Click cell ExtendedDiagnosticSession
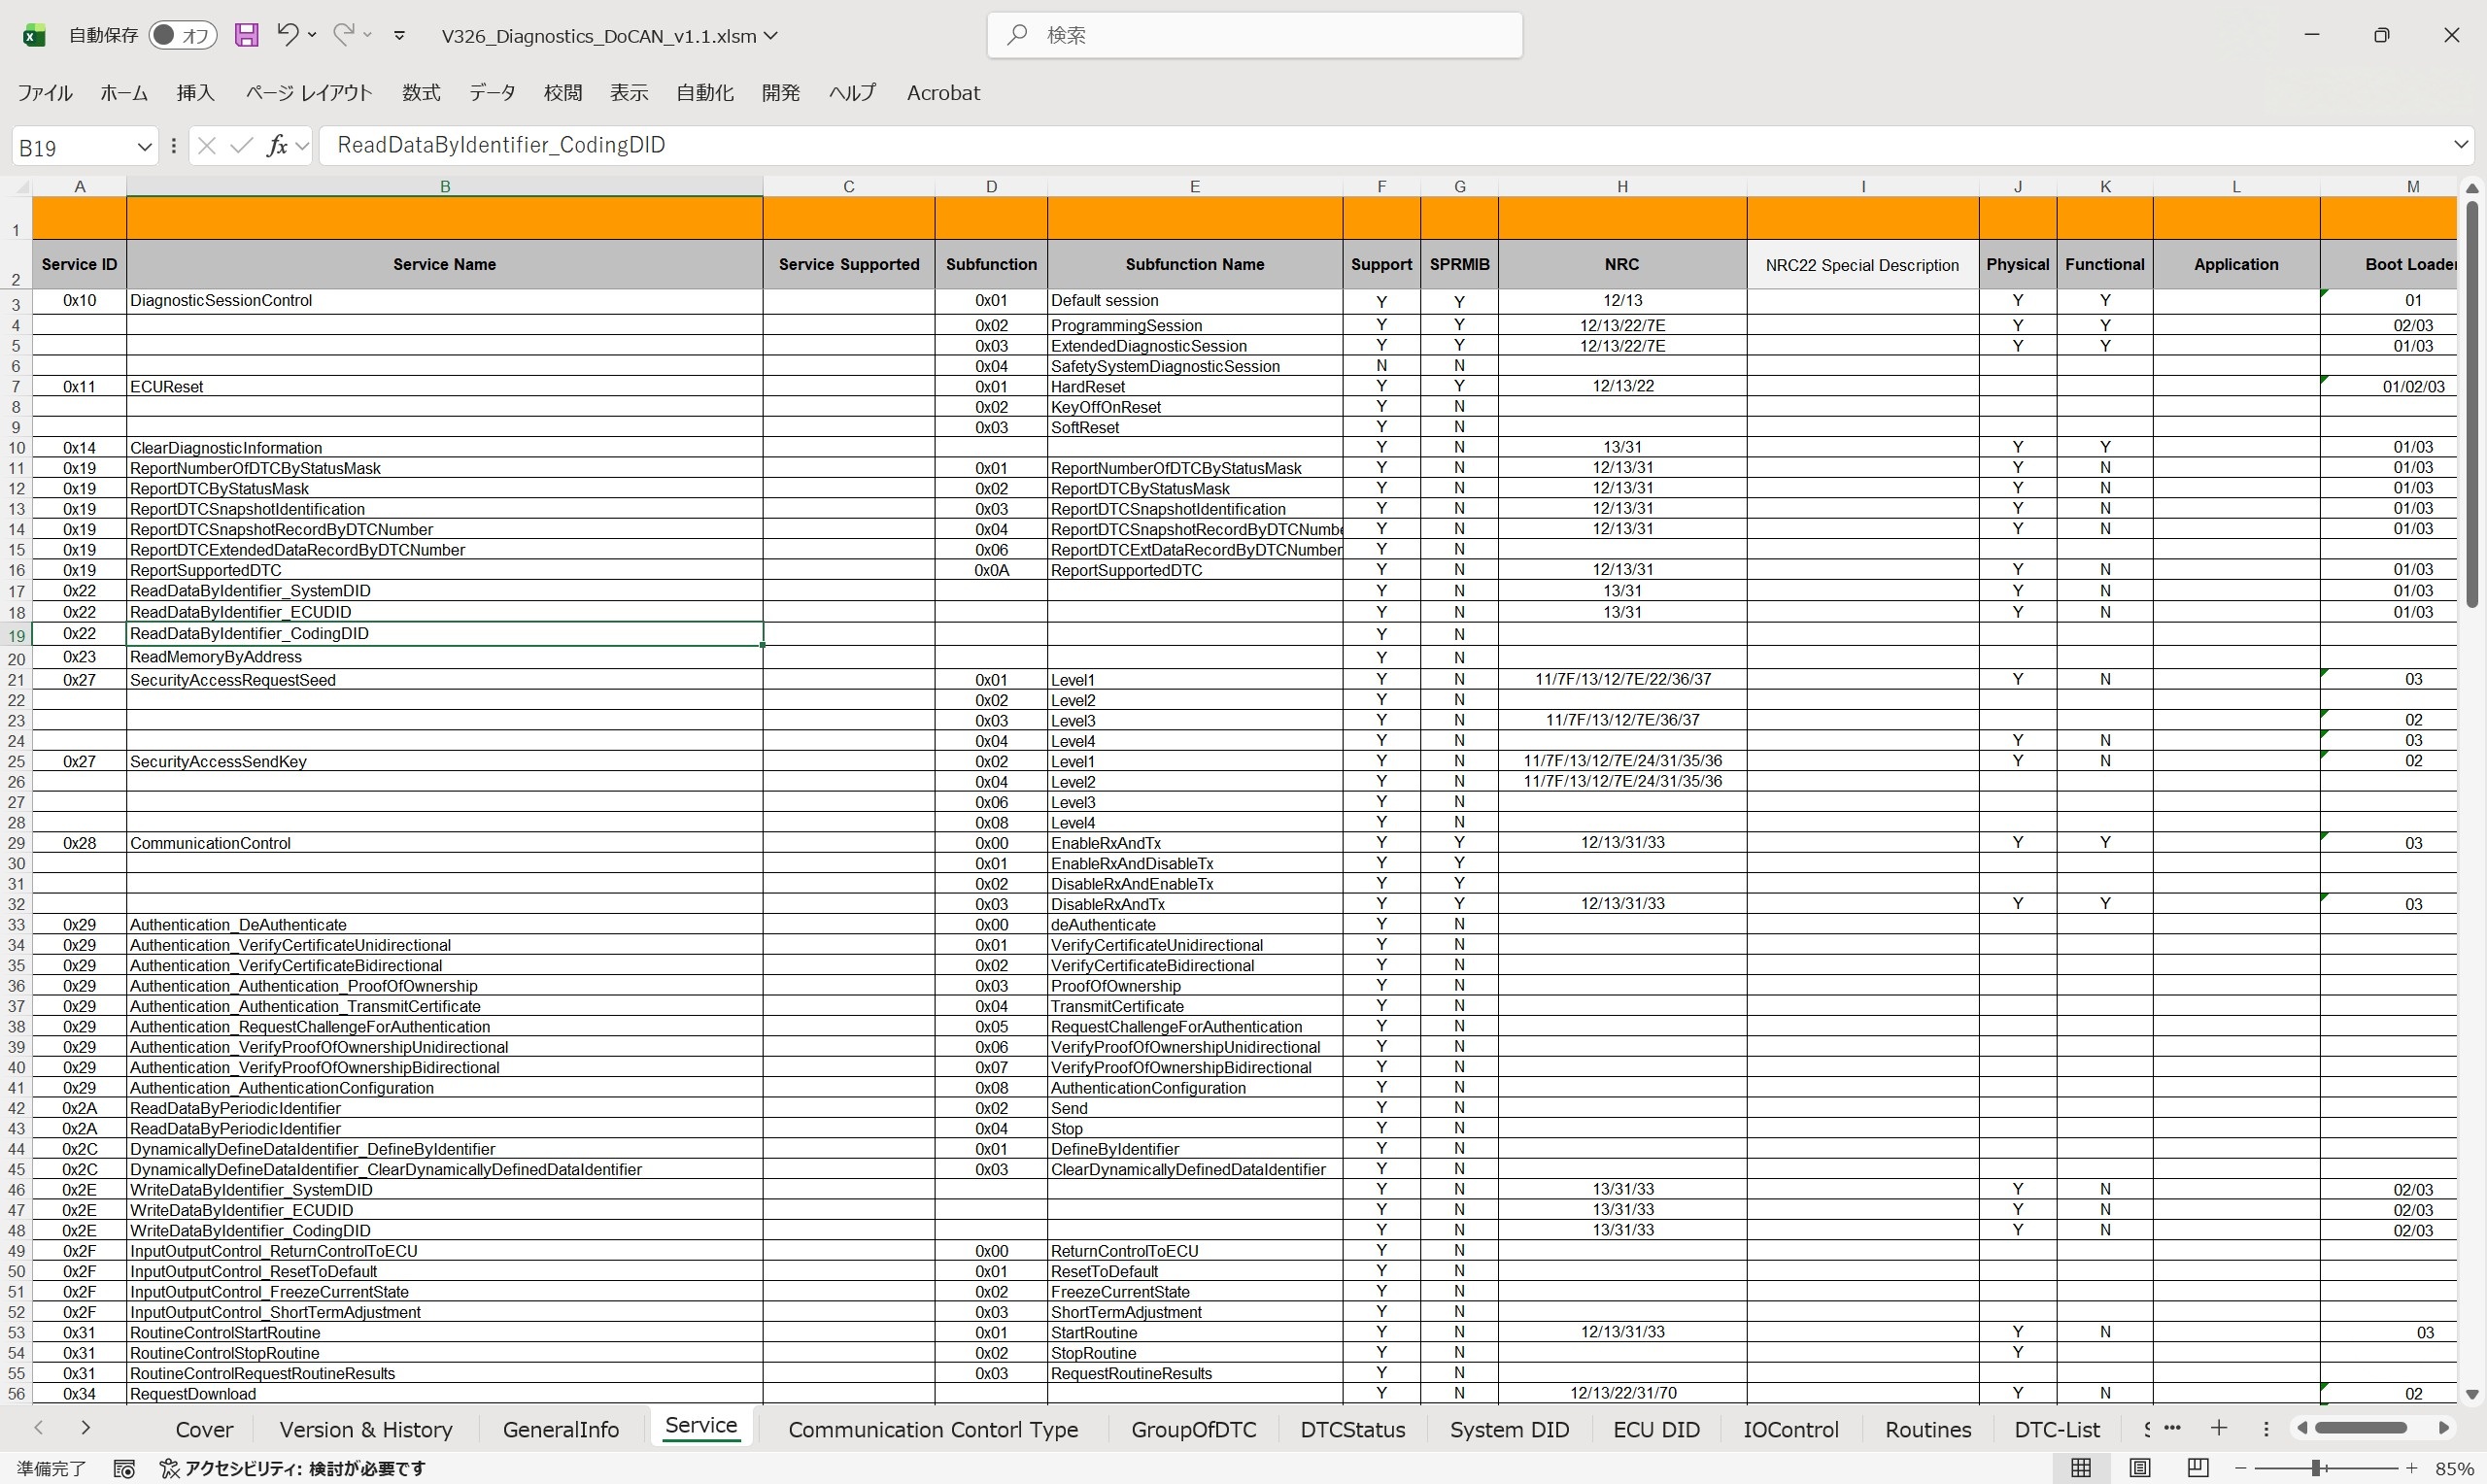This screenshot has width=2487, height=1484. point(1195,346)
